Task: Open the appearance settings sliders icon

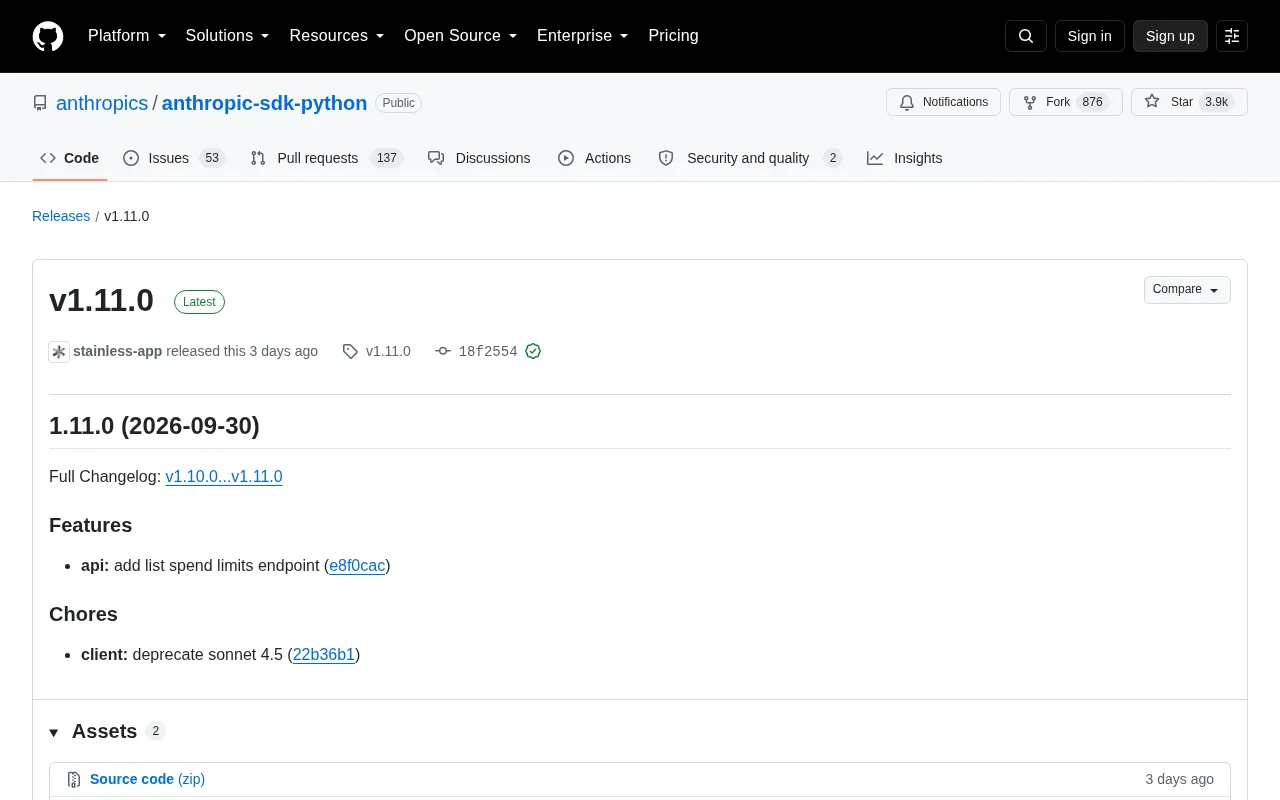Action: click(1232, 36)
